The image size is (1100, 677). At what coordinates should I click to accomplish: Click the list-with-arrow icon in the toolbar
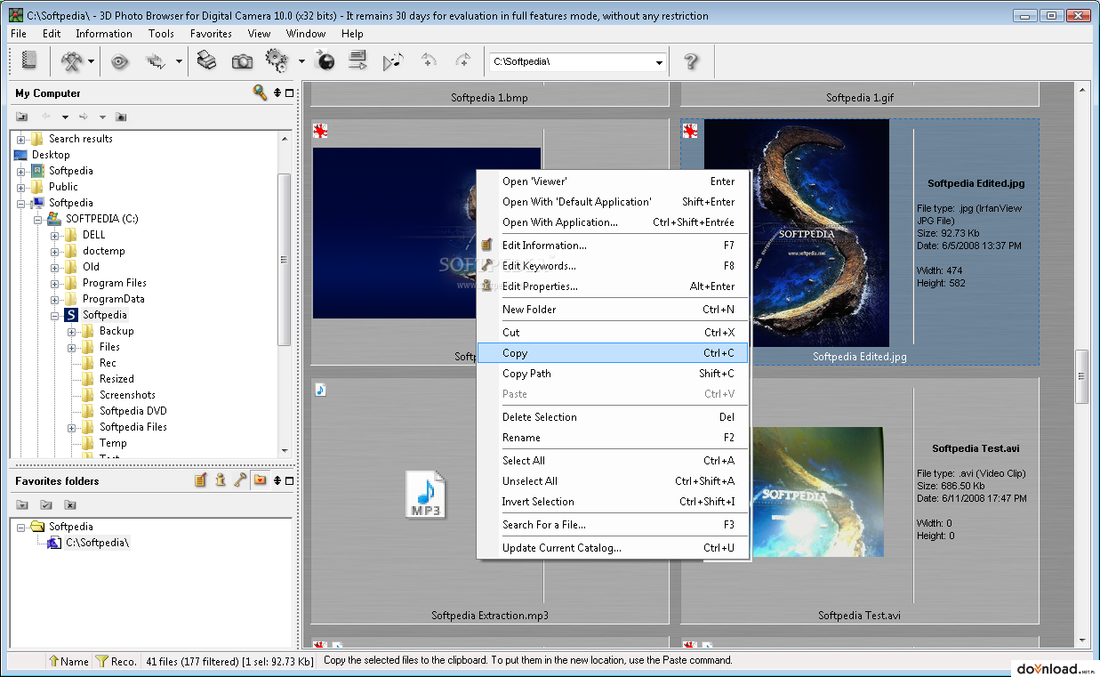click(358, 61)
